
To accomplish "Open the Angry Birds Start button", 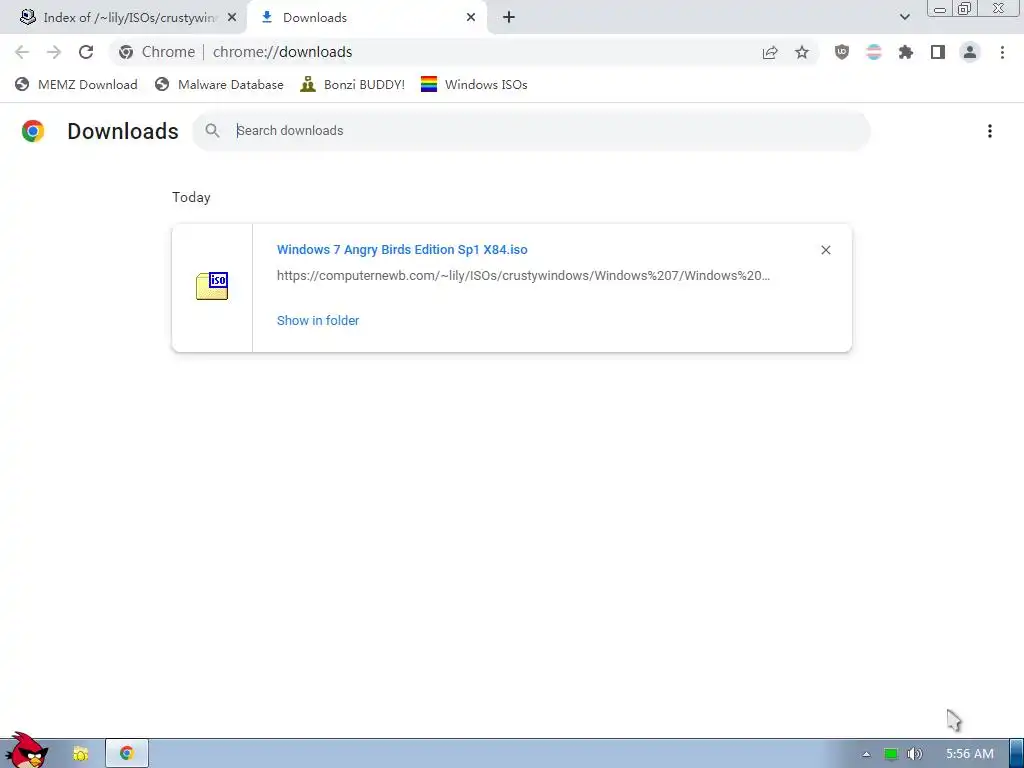I will coord(25,752).
